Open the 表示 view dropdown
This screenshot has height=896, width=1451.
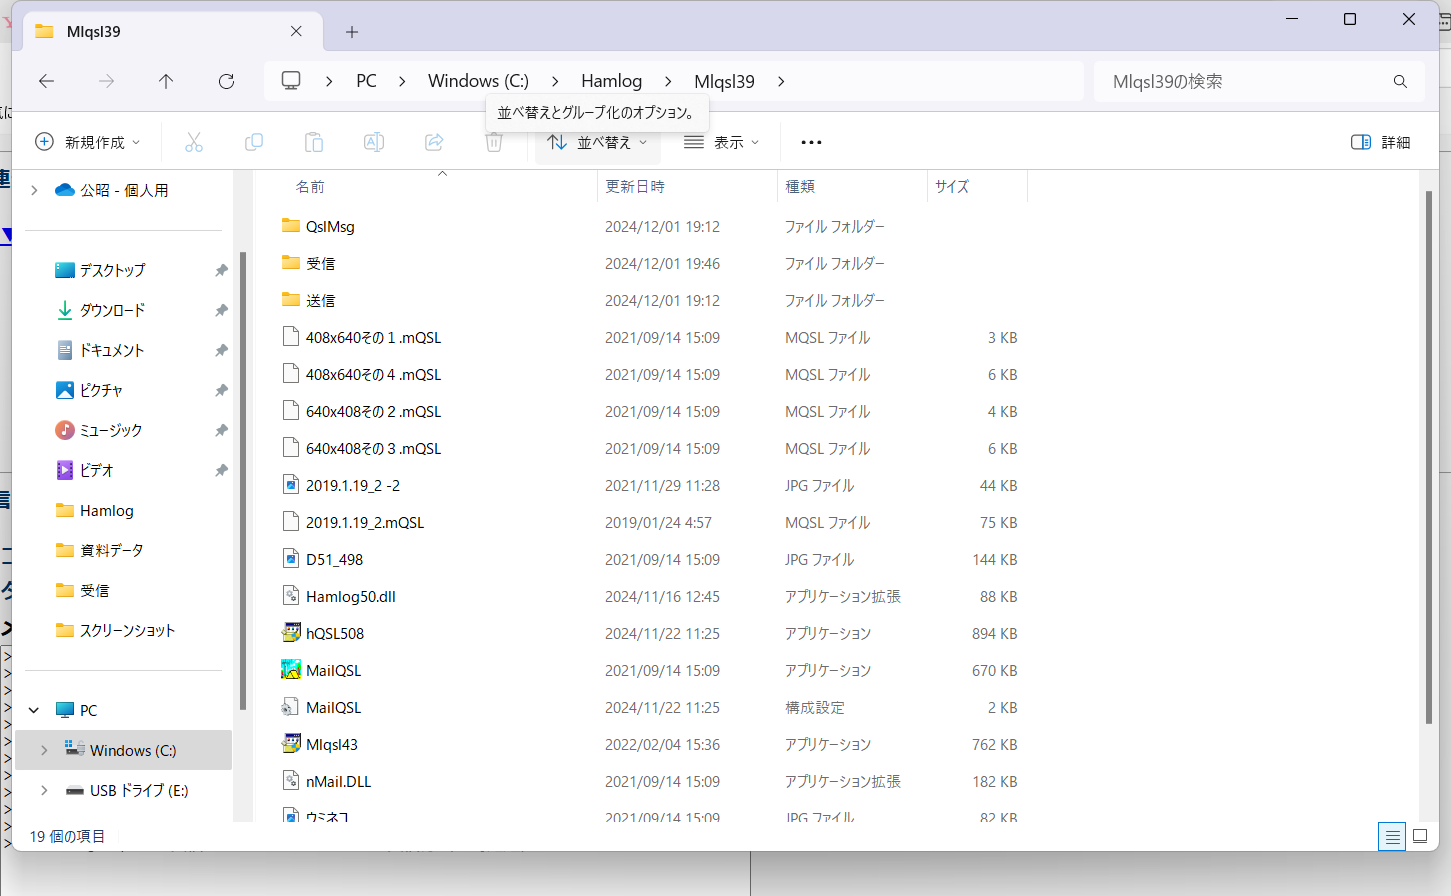tap(721, 143)
